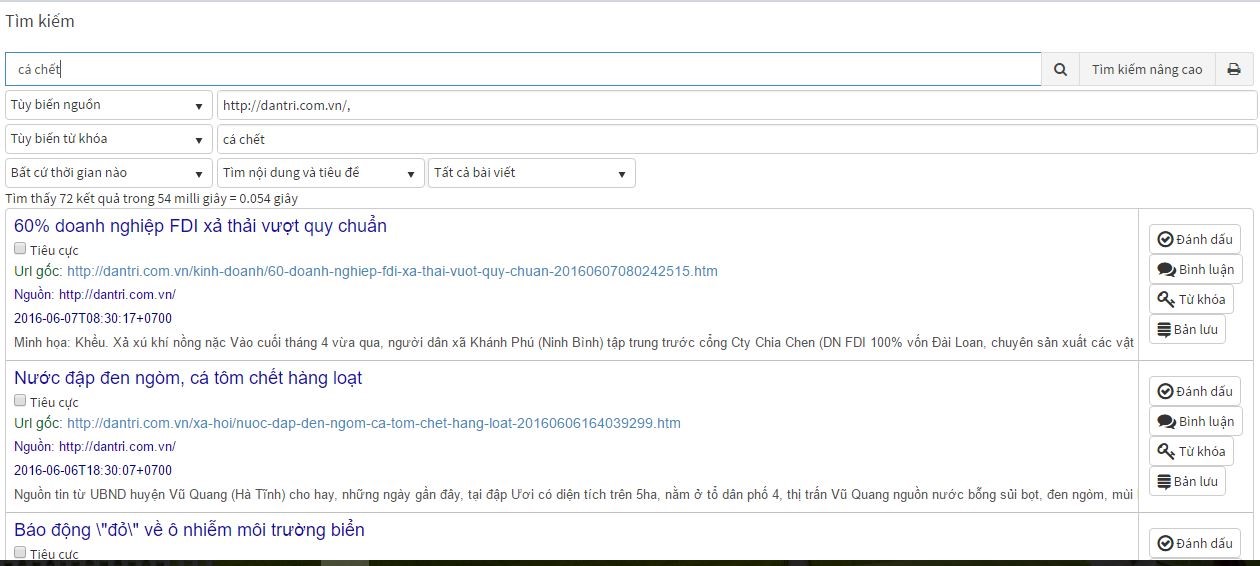Open Bình luận for 'Nước đập đen ngòm' article
This screenshot has width=1260, height=566.
coord(1196,421)
